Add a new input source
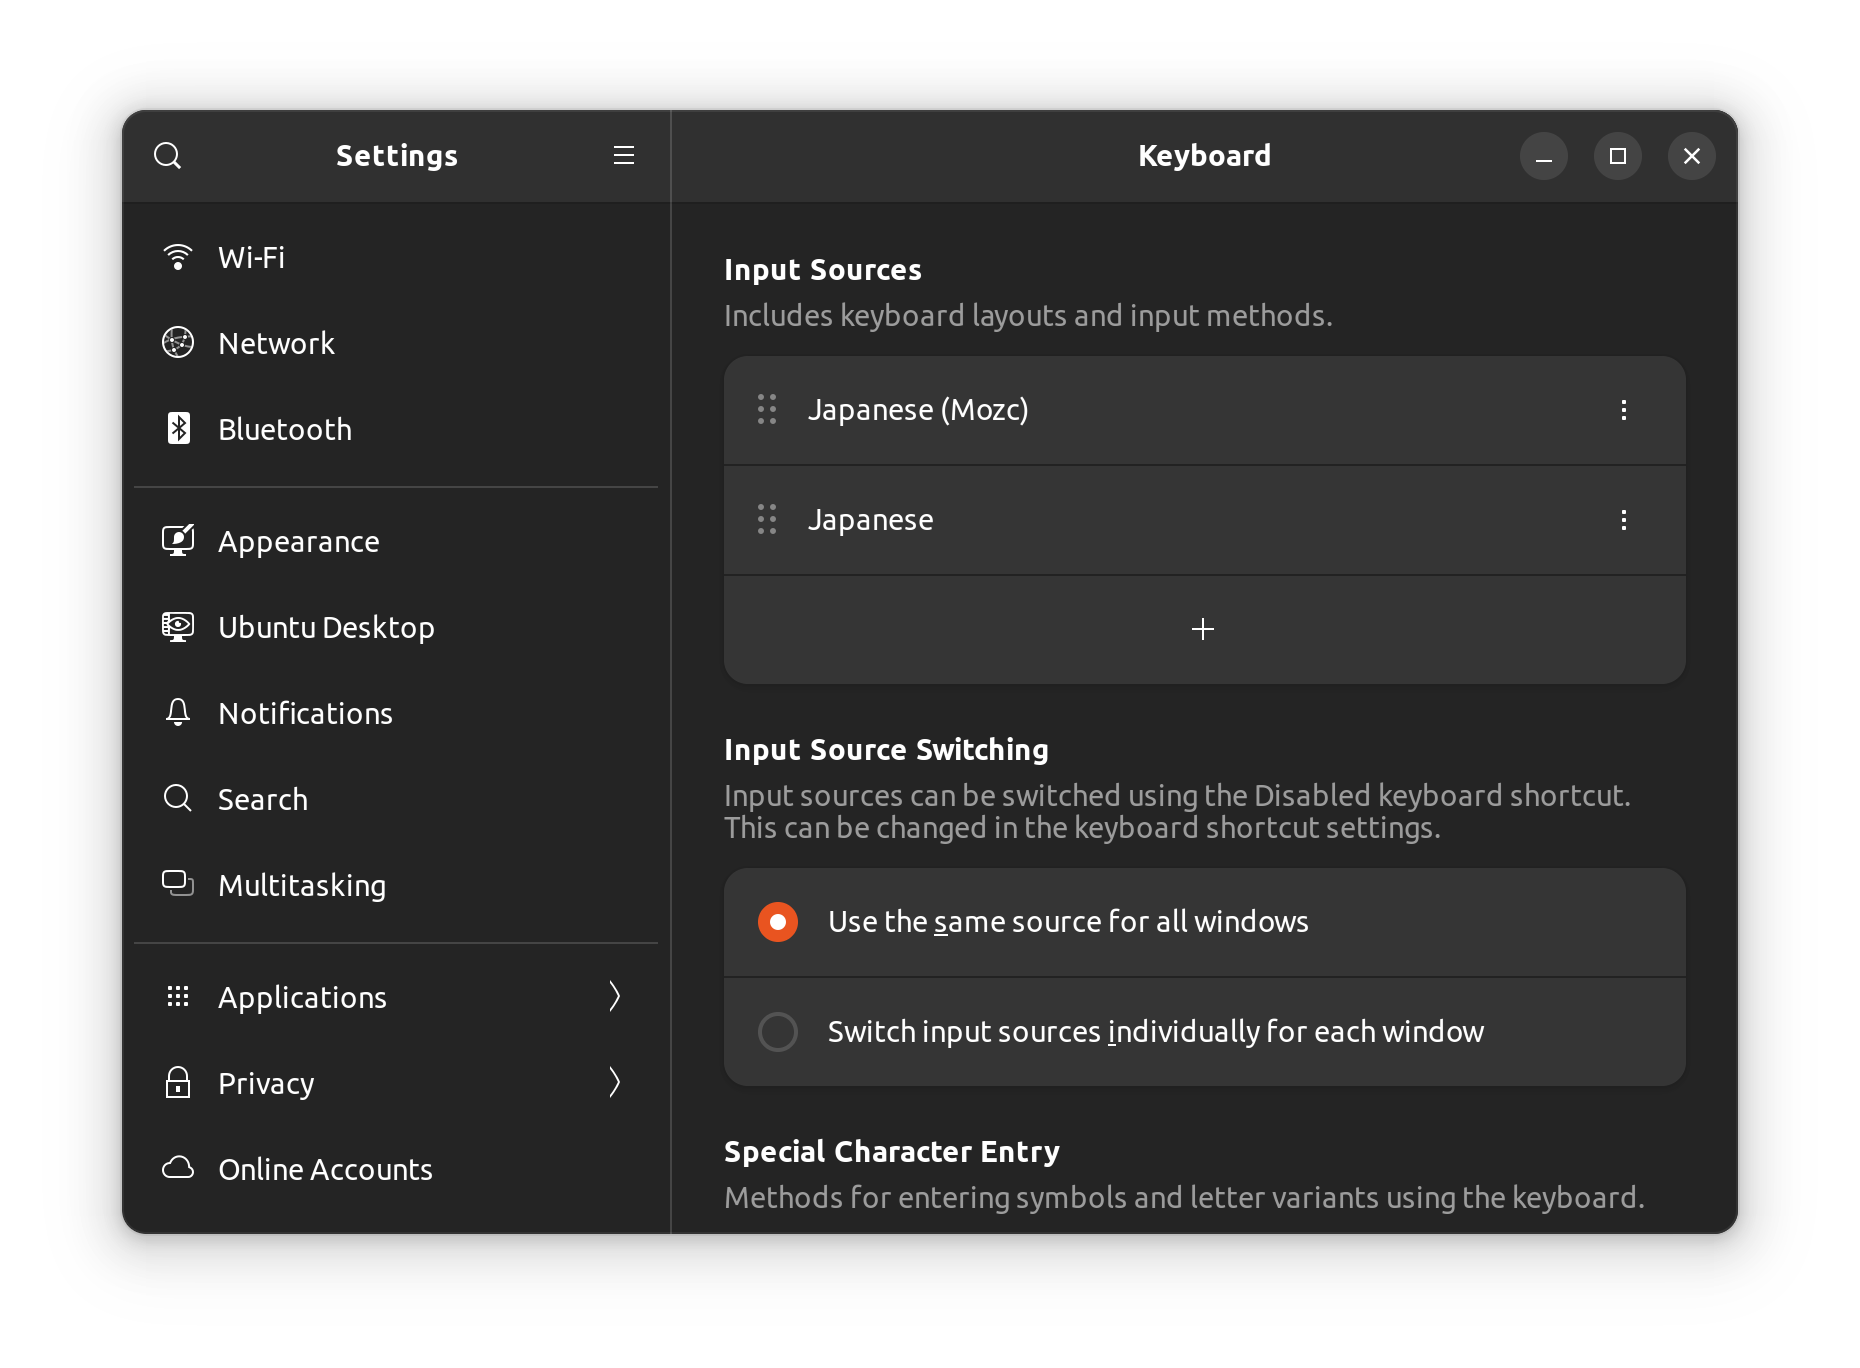The height and width of the screenshot is (1368, 1860). tap(1204, 630)
